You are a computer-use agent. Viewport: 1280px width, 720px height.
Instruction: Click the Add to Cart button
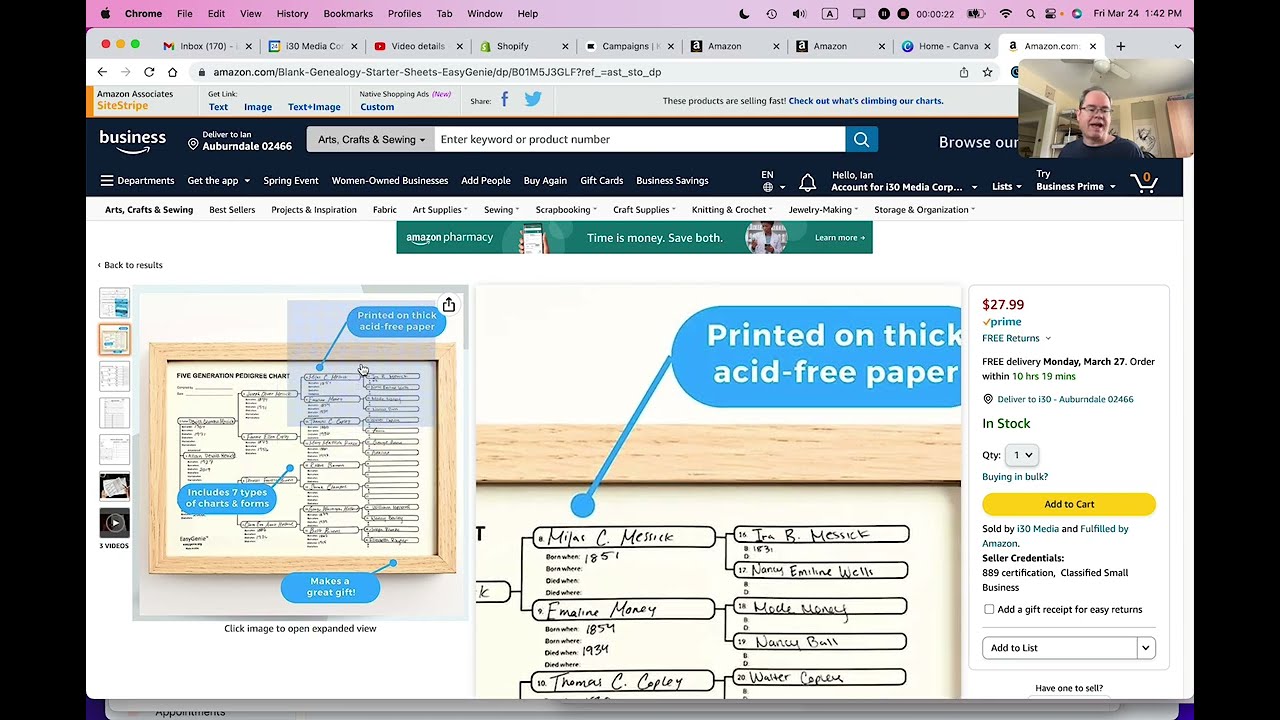coord(1069,504)
